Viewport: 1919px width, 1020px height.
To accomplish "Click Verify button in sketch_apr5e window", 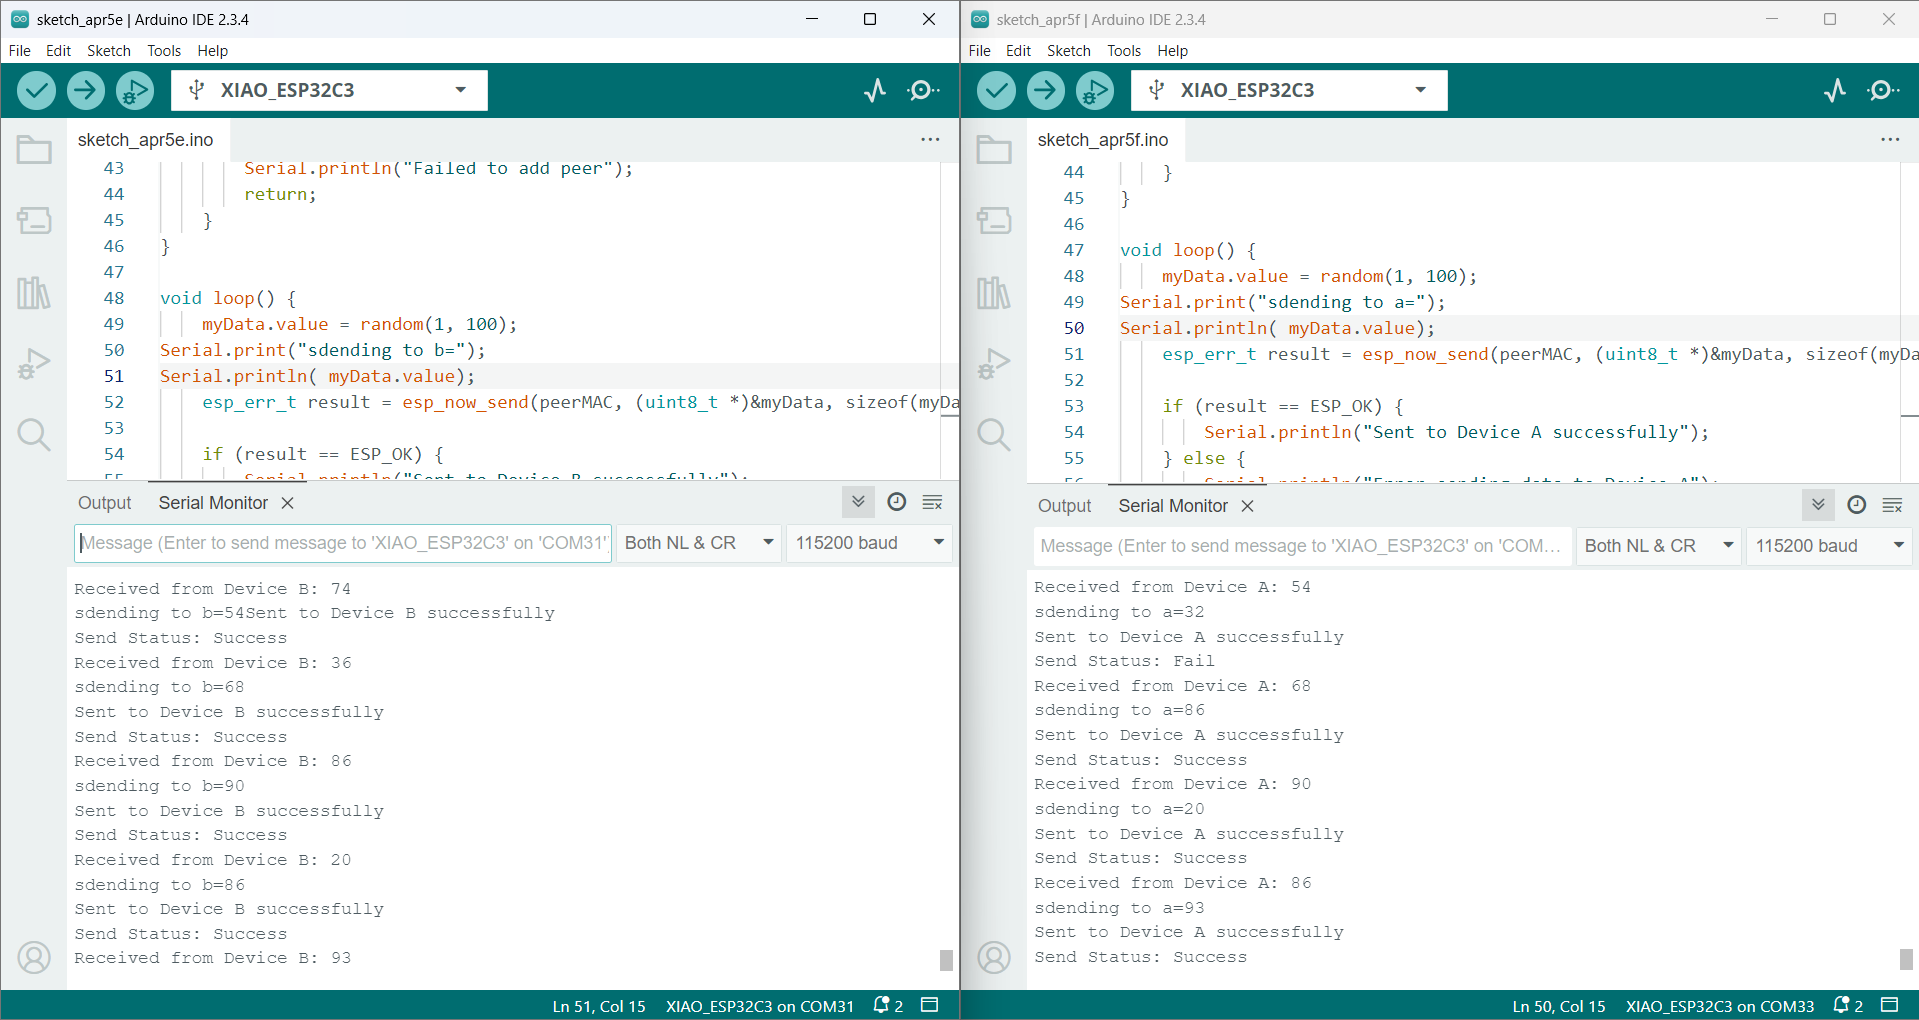I will [x=36, y=91].
